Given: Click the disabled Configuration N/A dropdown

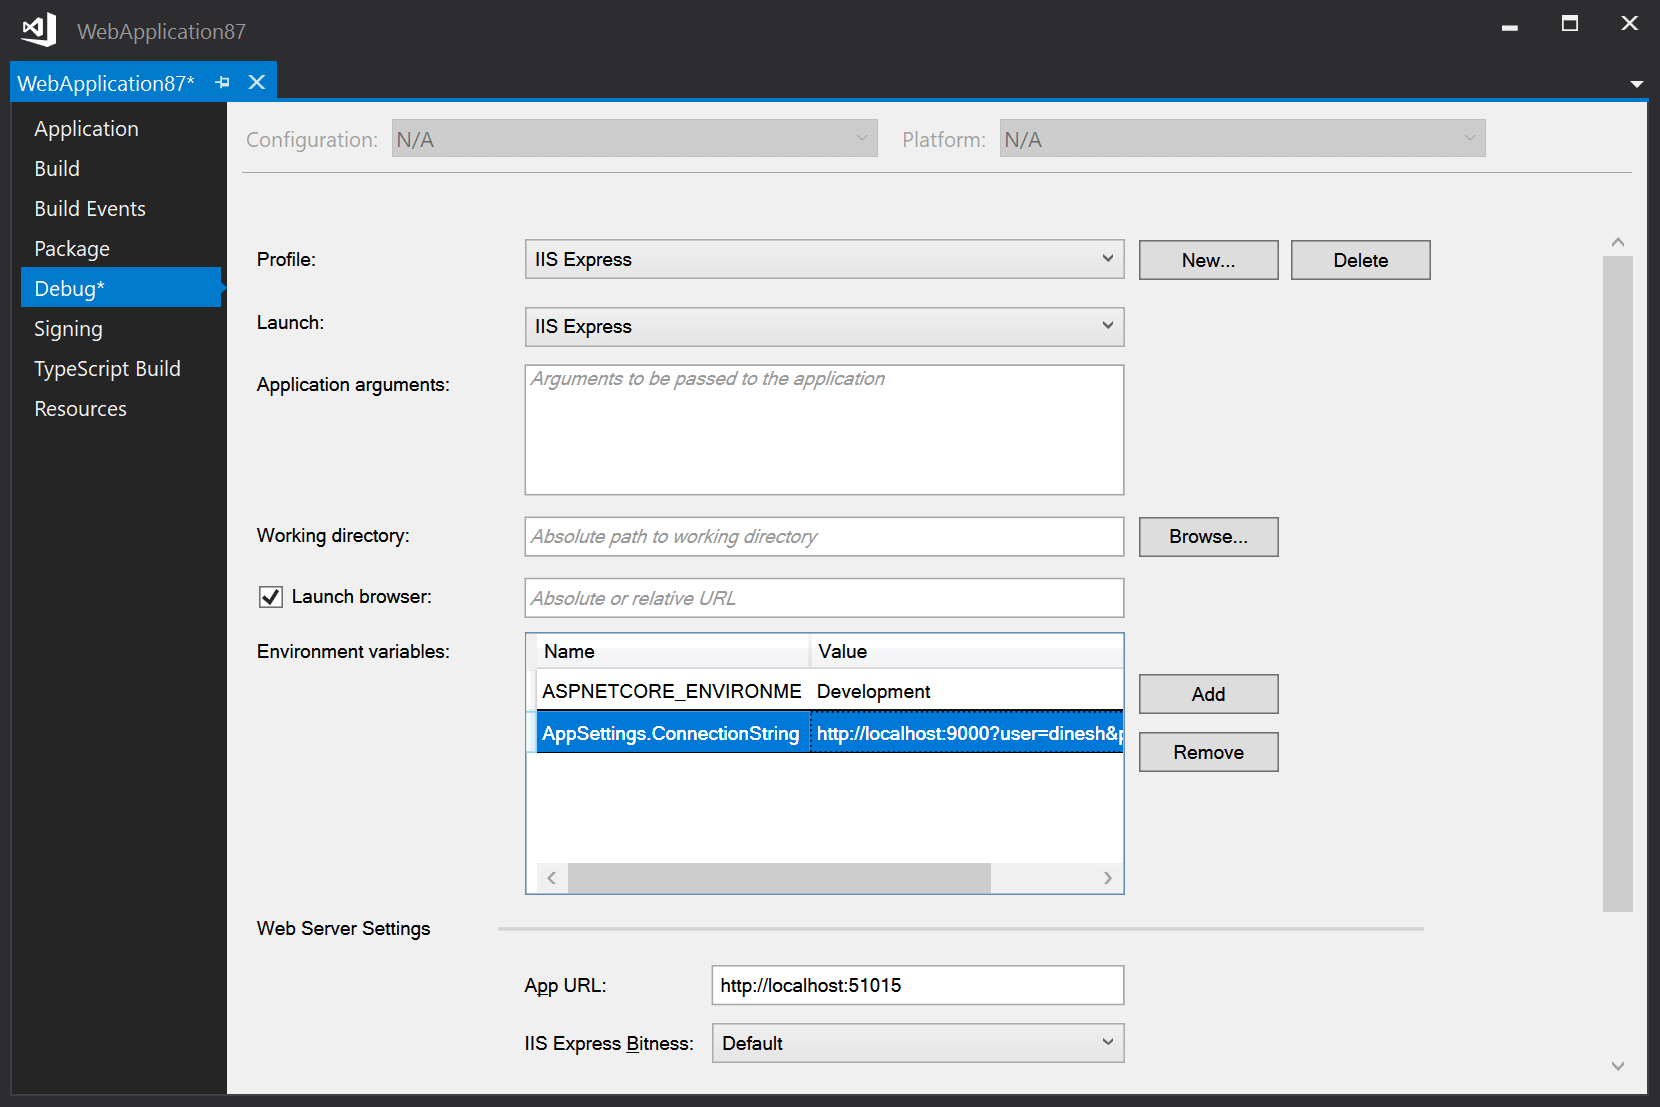Looking at the screenshot, I should pos(634,139).
